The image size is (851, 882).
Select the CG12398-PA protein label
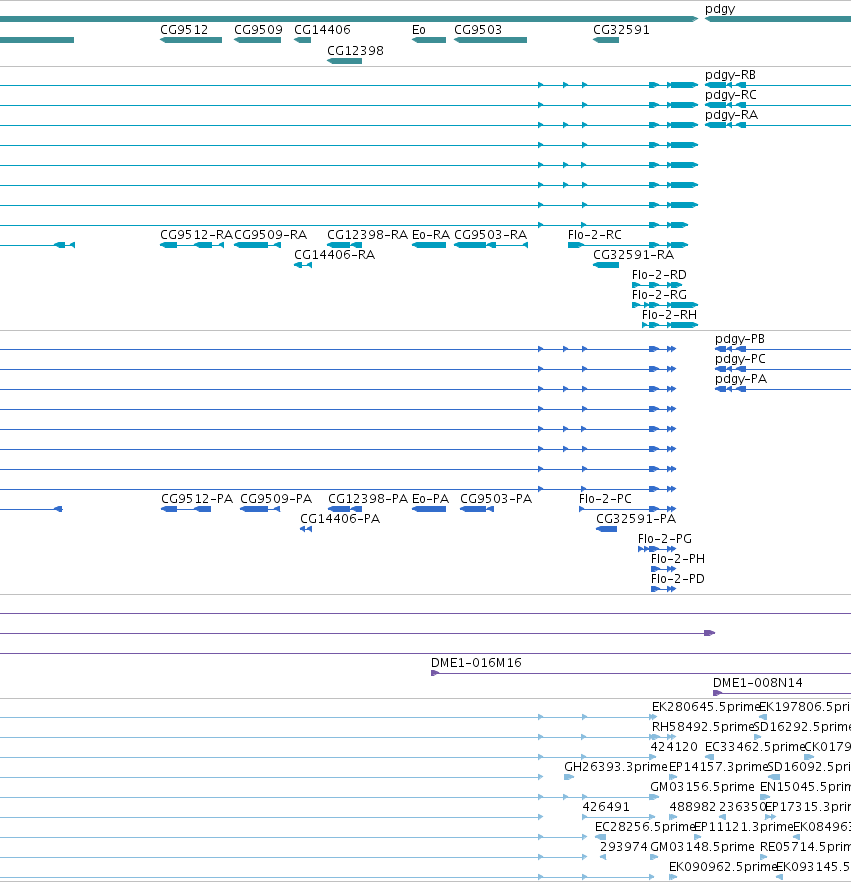click(368, 499)
